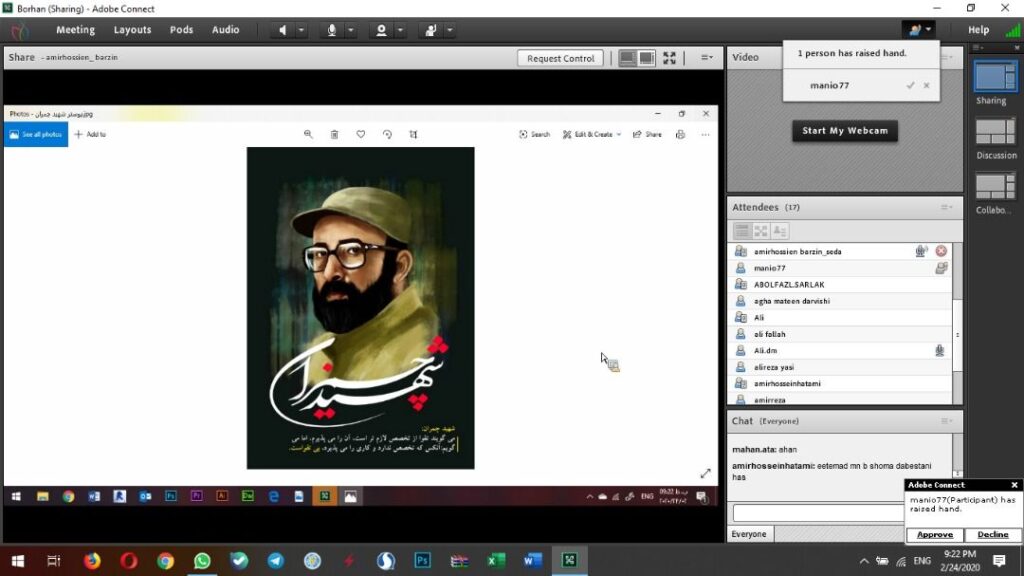Toggle the microphone icon in top toolbar
This screenshot has width=1024, height=576.
pyautogui.click(x=332, y=30)
